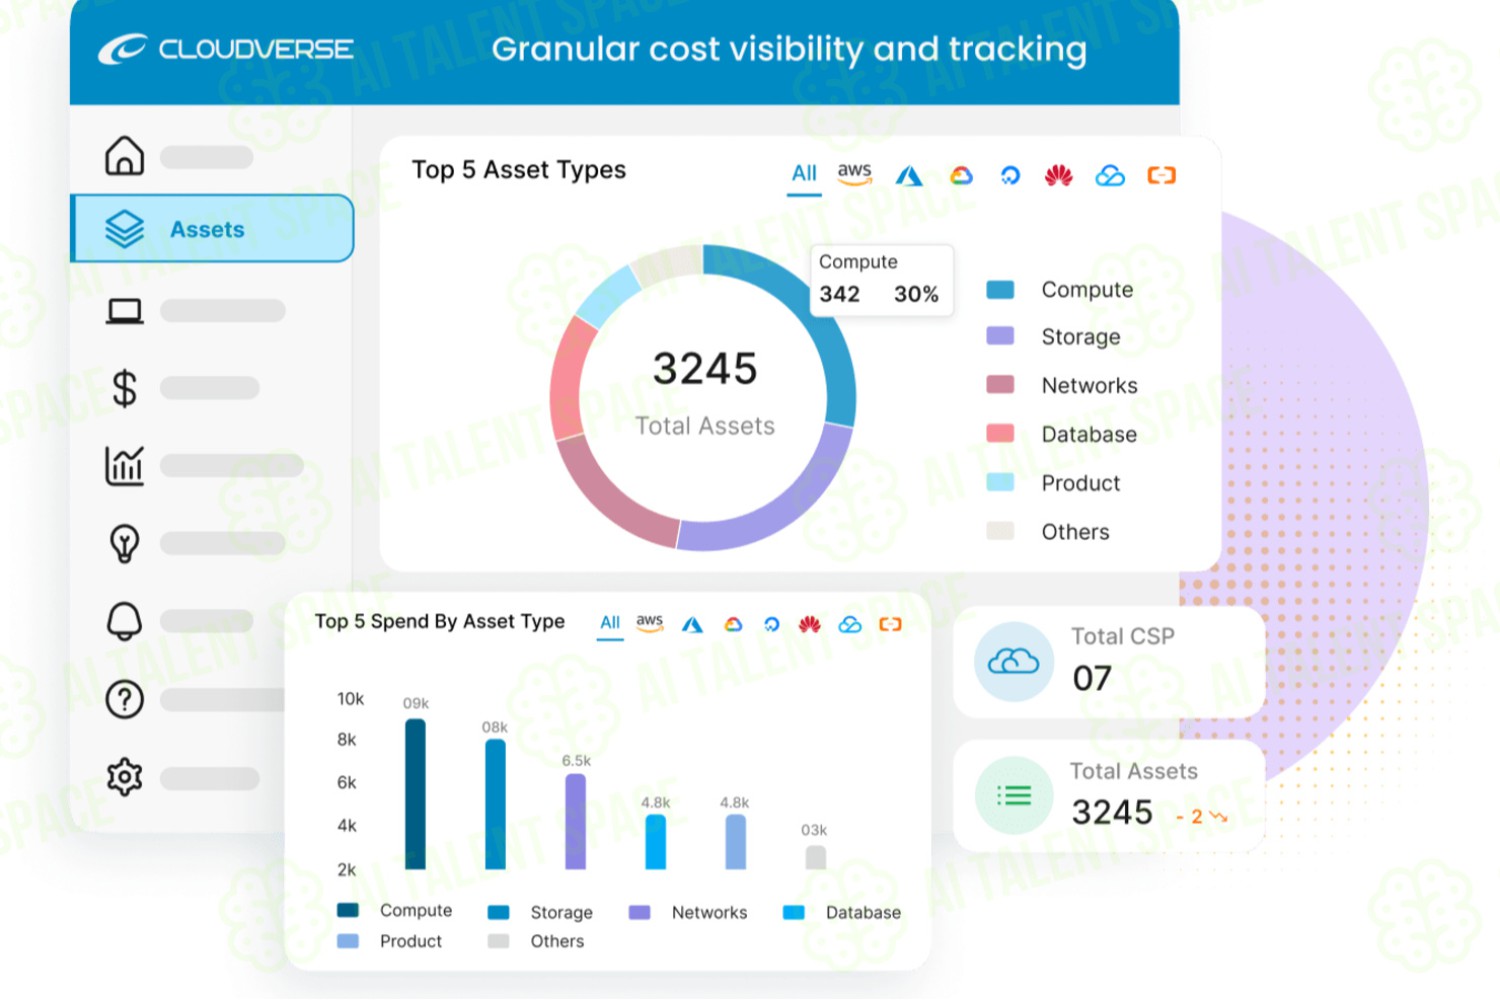This screenshot has height=1000, width=1500.
Task: Click the Compute color swatch in donut legend
Action: pyautogui.click(x=1000, y=289)
